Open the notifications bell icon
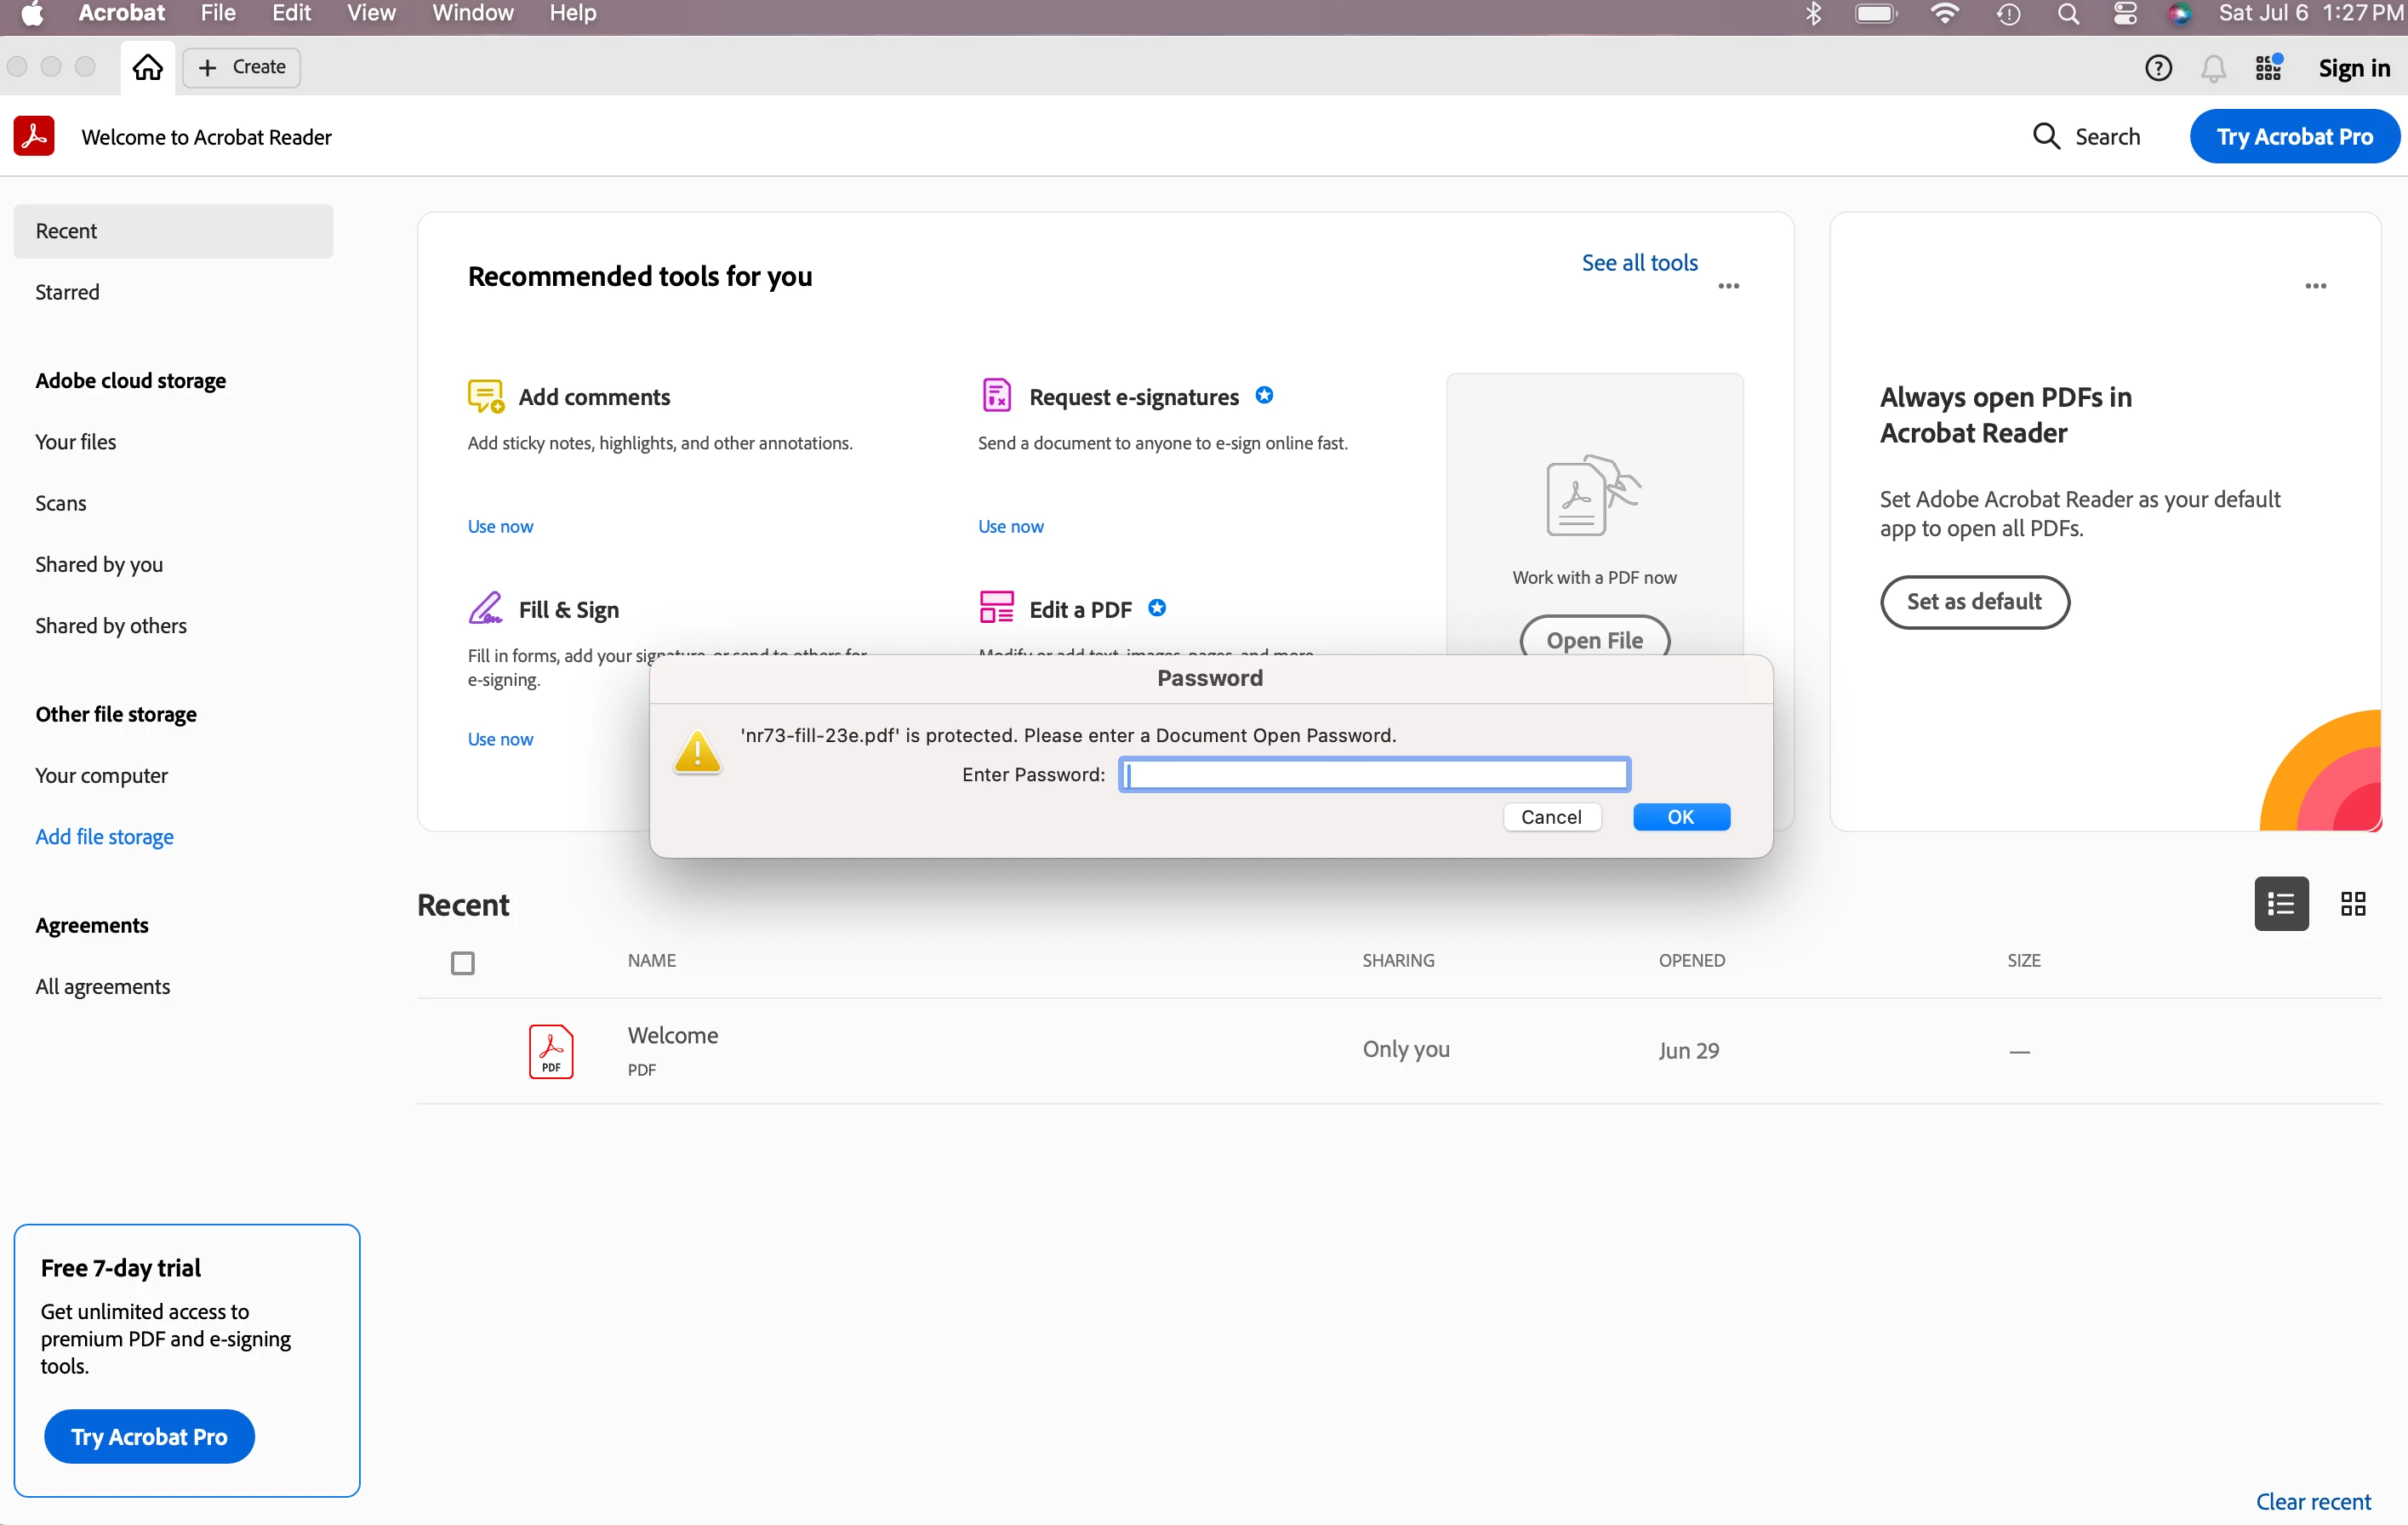 click(x=2213, y=68)
